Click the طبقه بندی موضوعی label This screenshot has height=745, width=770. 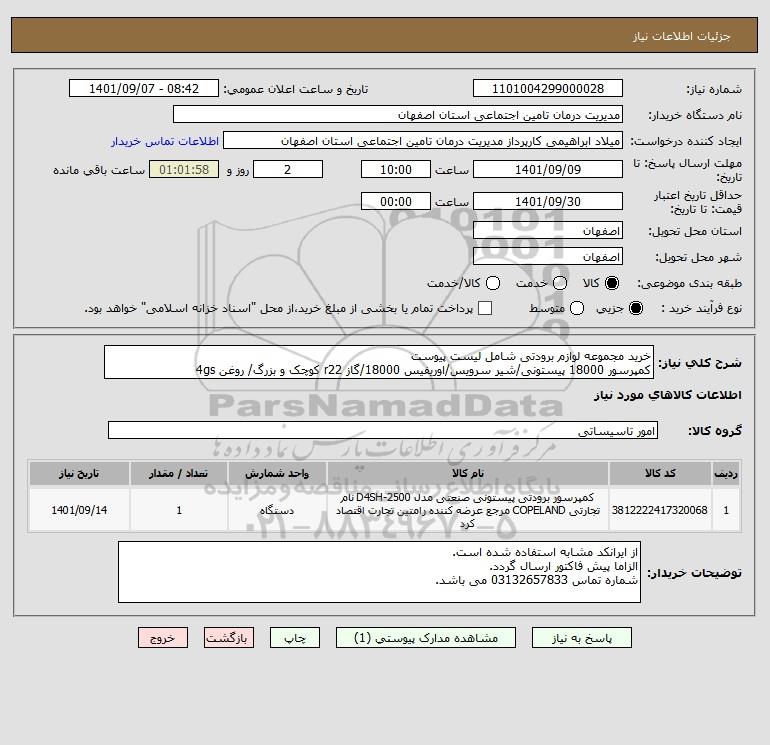[x=689, y=283]
